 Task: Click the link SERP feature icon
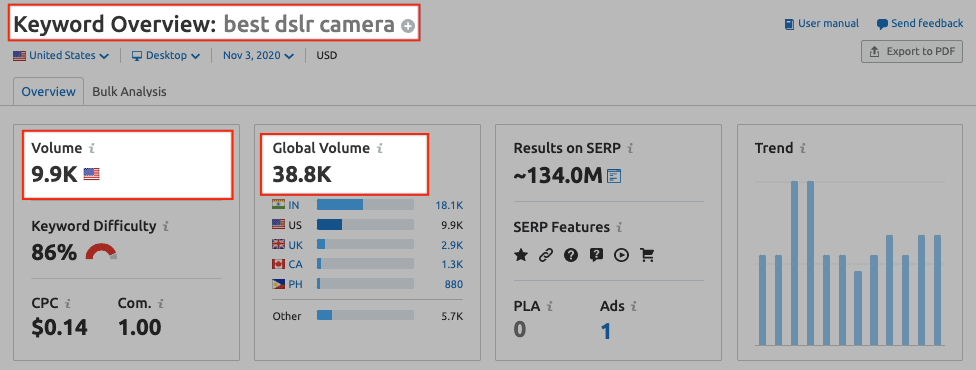tap(546, 255)
